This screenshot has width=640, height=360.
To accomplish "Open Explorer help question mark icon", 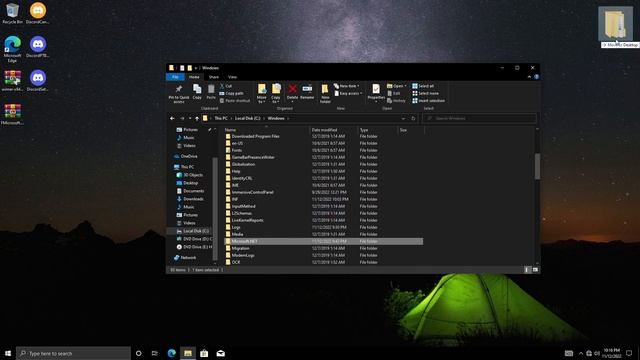I will coord(536,77).
